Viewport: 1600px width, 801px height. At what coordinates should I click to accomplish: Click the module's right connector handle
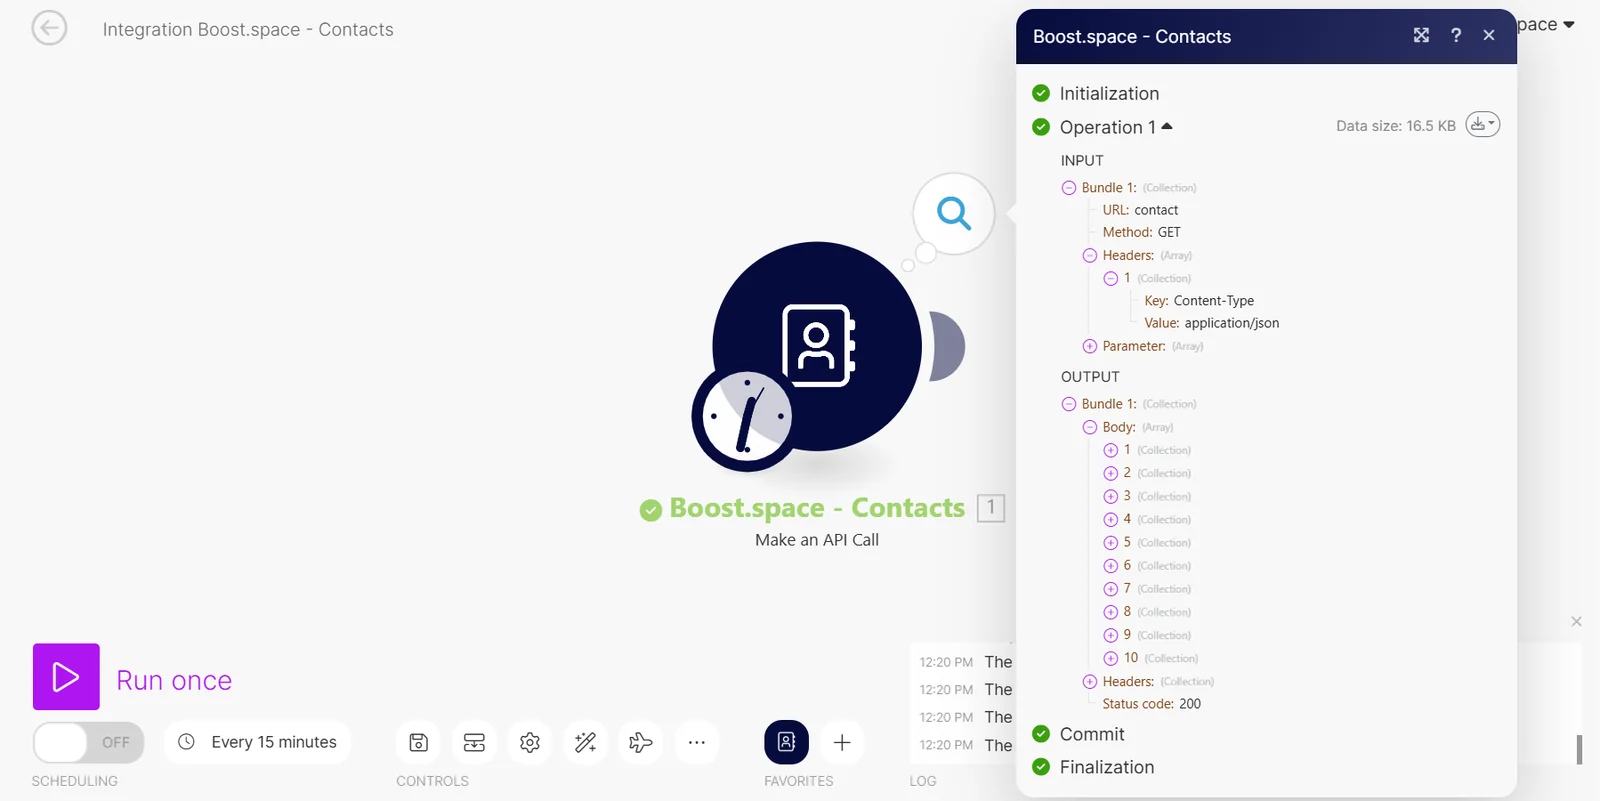click(948, 346)
